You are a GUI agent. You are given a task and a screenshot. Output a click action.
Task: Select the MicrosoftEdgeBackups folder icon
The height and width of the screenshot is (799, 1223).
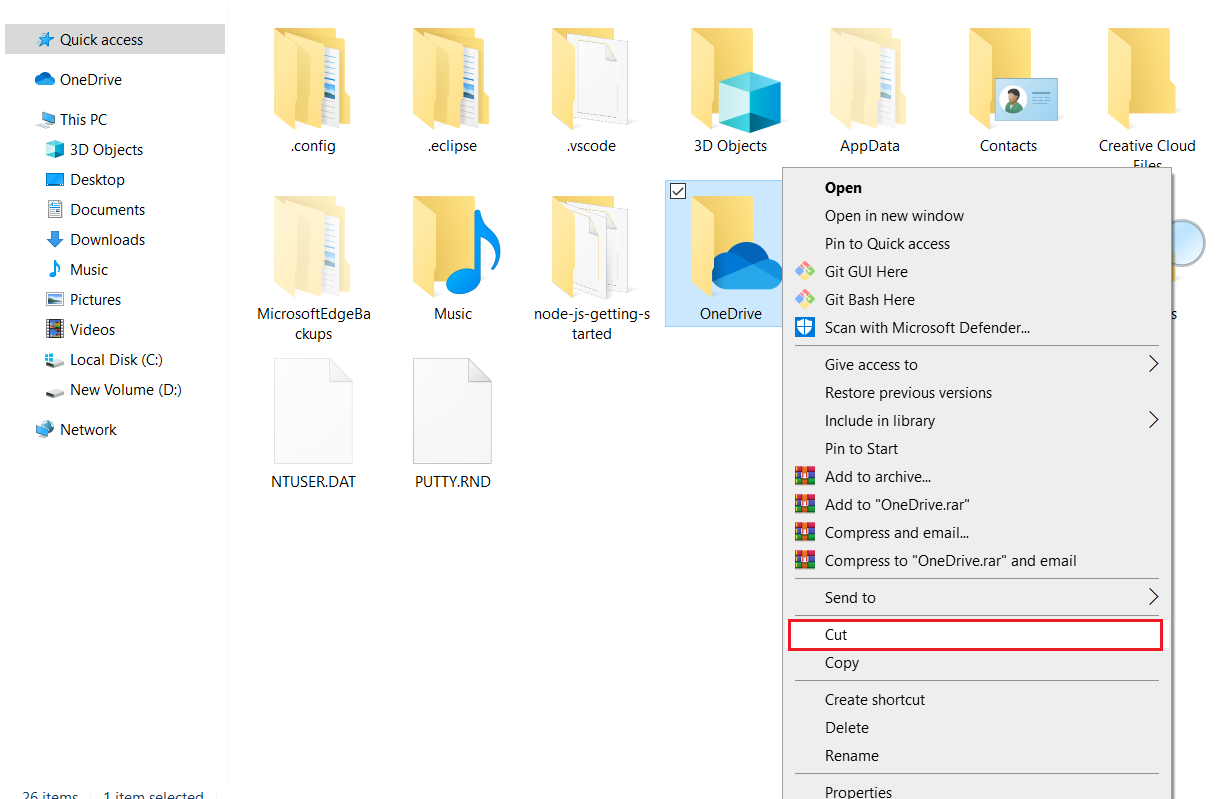313,247
